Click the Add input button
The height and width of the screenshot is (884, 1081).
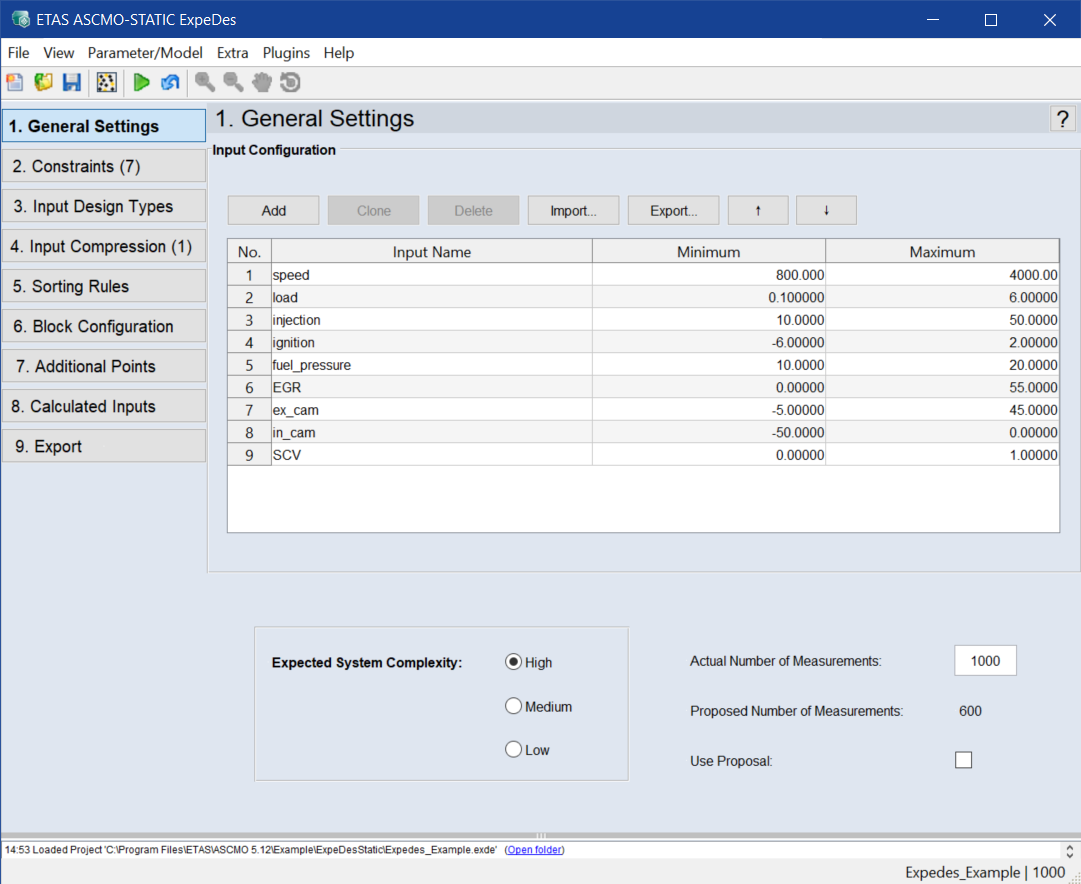273,211
